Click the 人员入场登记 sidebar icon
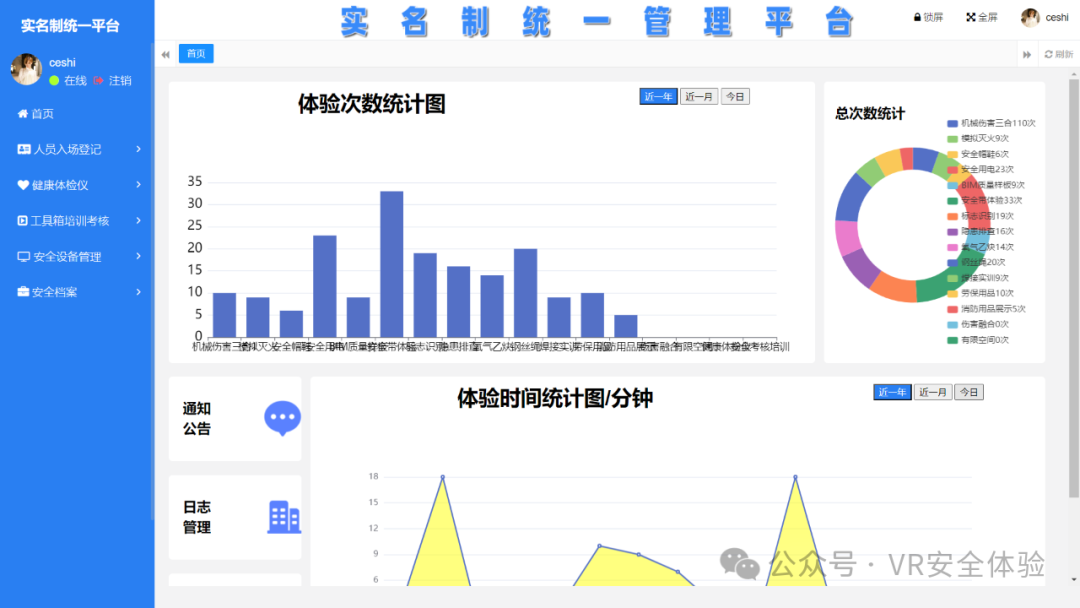 pos(22,149)
